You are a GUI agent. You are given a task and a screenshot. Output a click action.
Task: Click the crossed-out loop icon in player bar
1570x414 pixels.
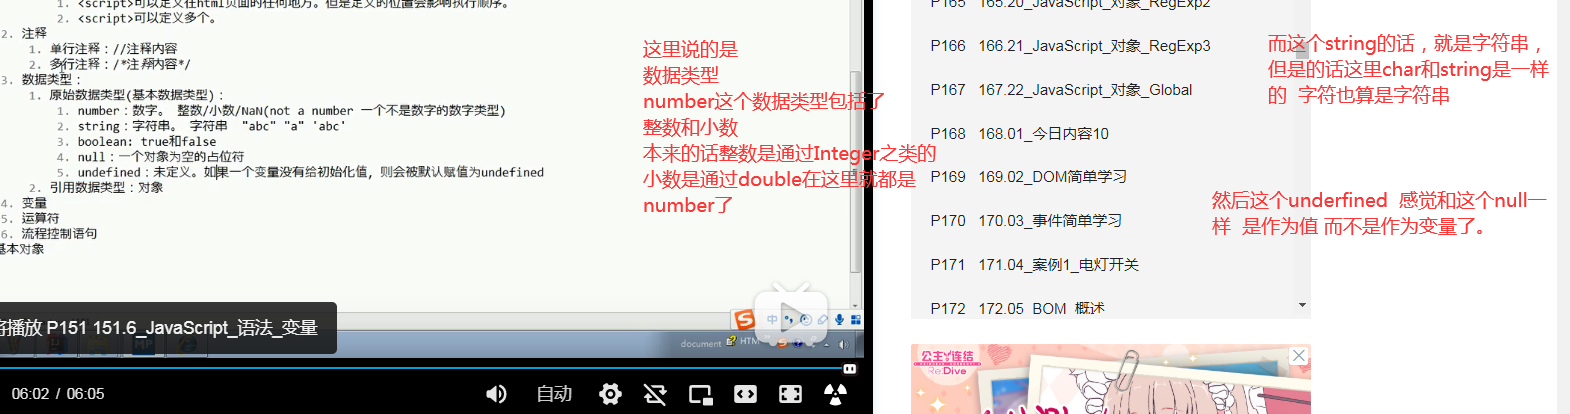click(655, 394)
